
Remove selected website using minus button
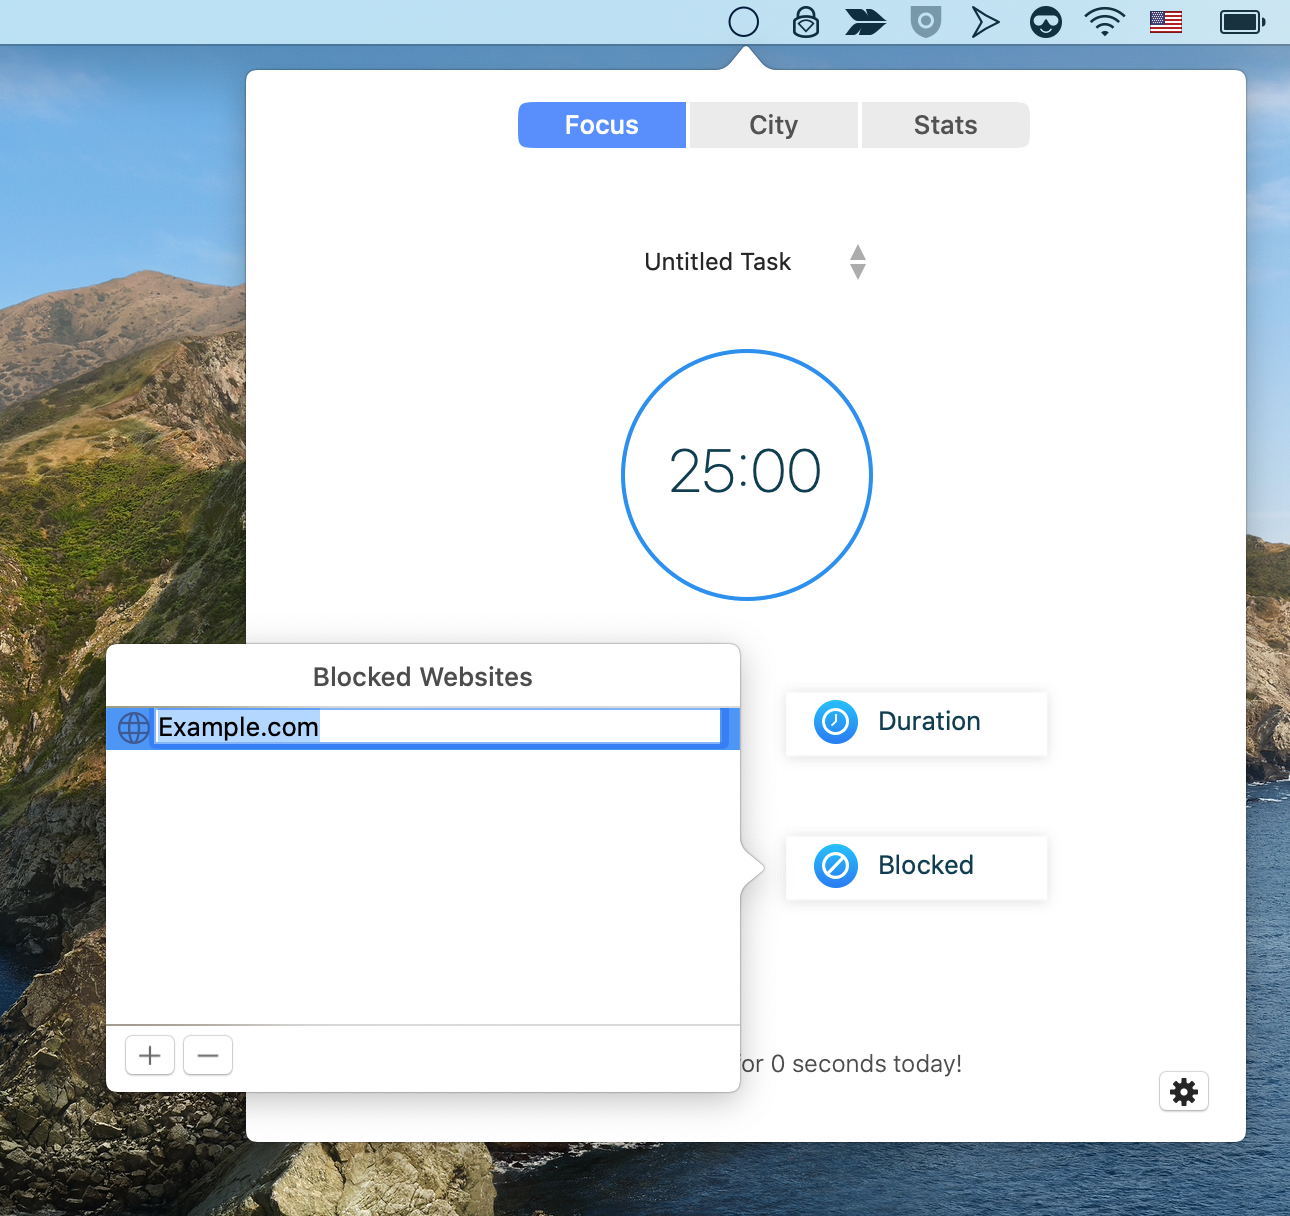(207, 1055)
